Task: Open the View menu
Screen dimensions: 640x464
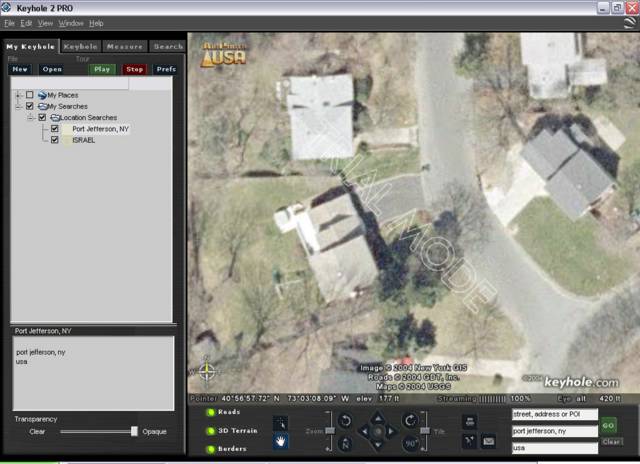Action: (x=45, y=23)
